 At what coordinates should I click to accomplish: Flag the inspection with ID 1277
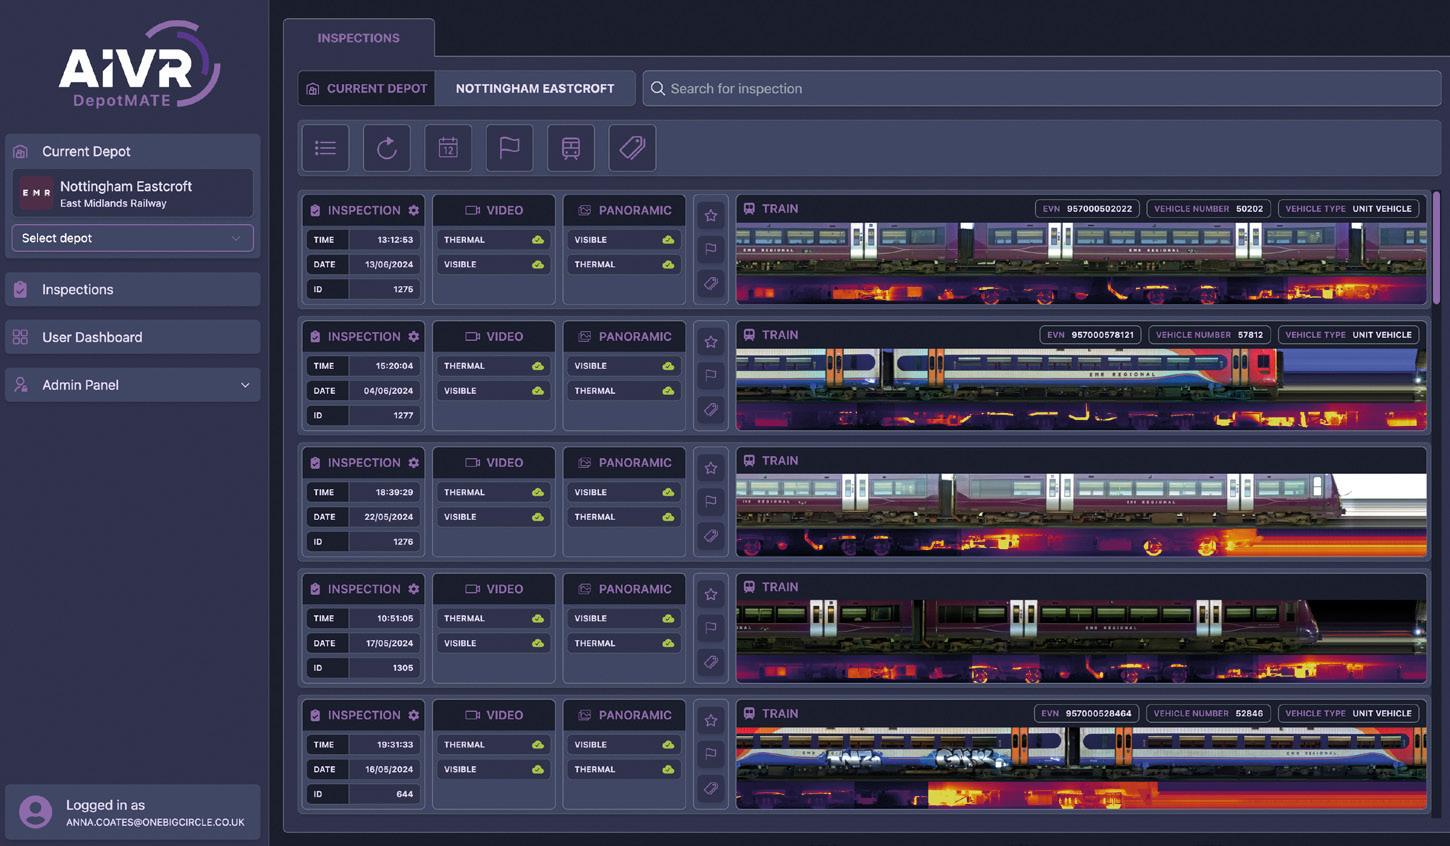pyautogui.click(x=710, y=375)
